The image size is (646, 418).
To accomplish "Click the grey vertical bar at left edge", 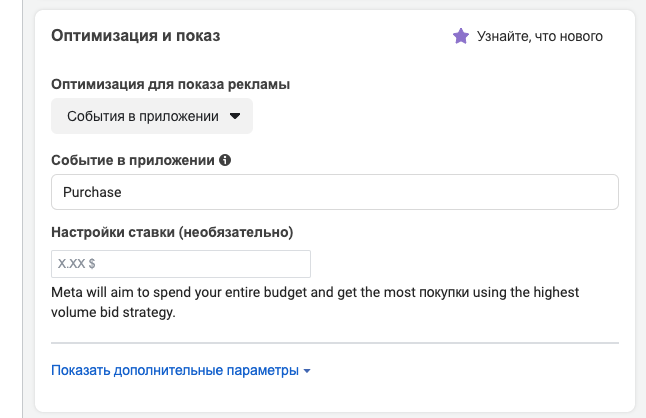I will (23, 209).
